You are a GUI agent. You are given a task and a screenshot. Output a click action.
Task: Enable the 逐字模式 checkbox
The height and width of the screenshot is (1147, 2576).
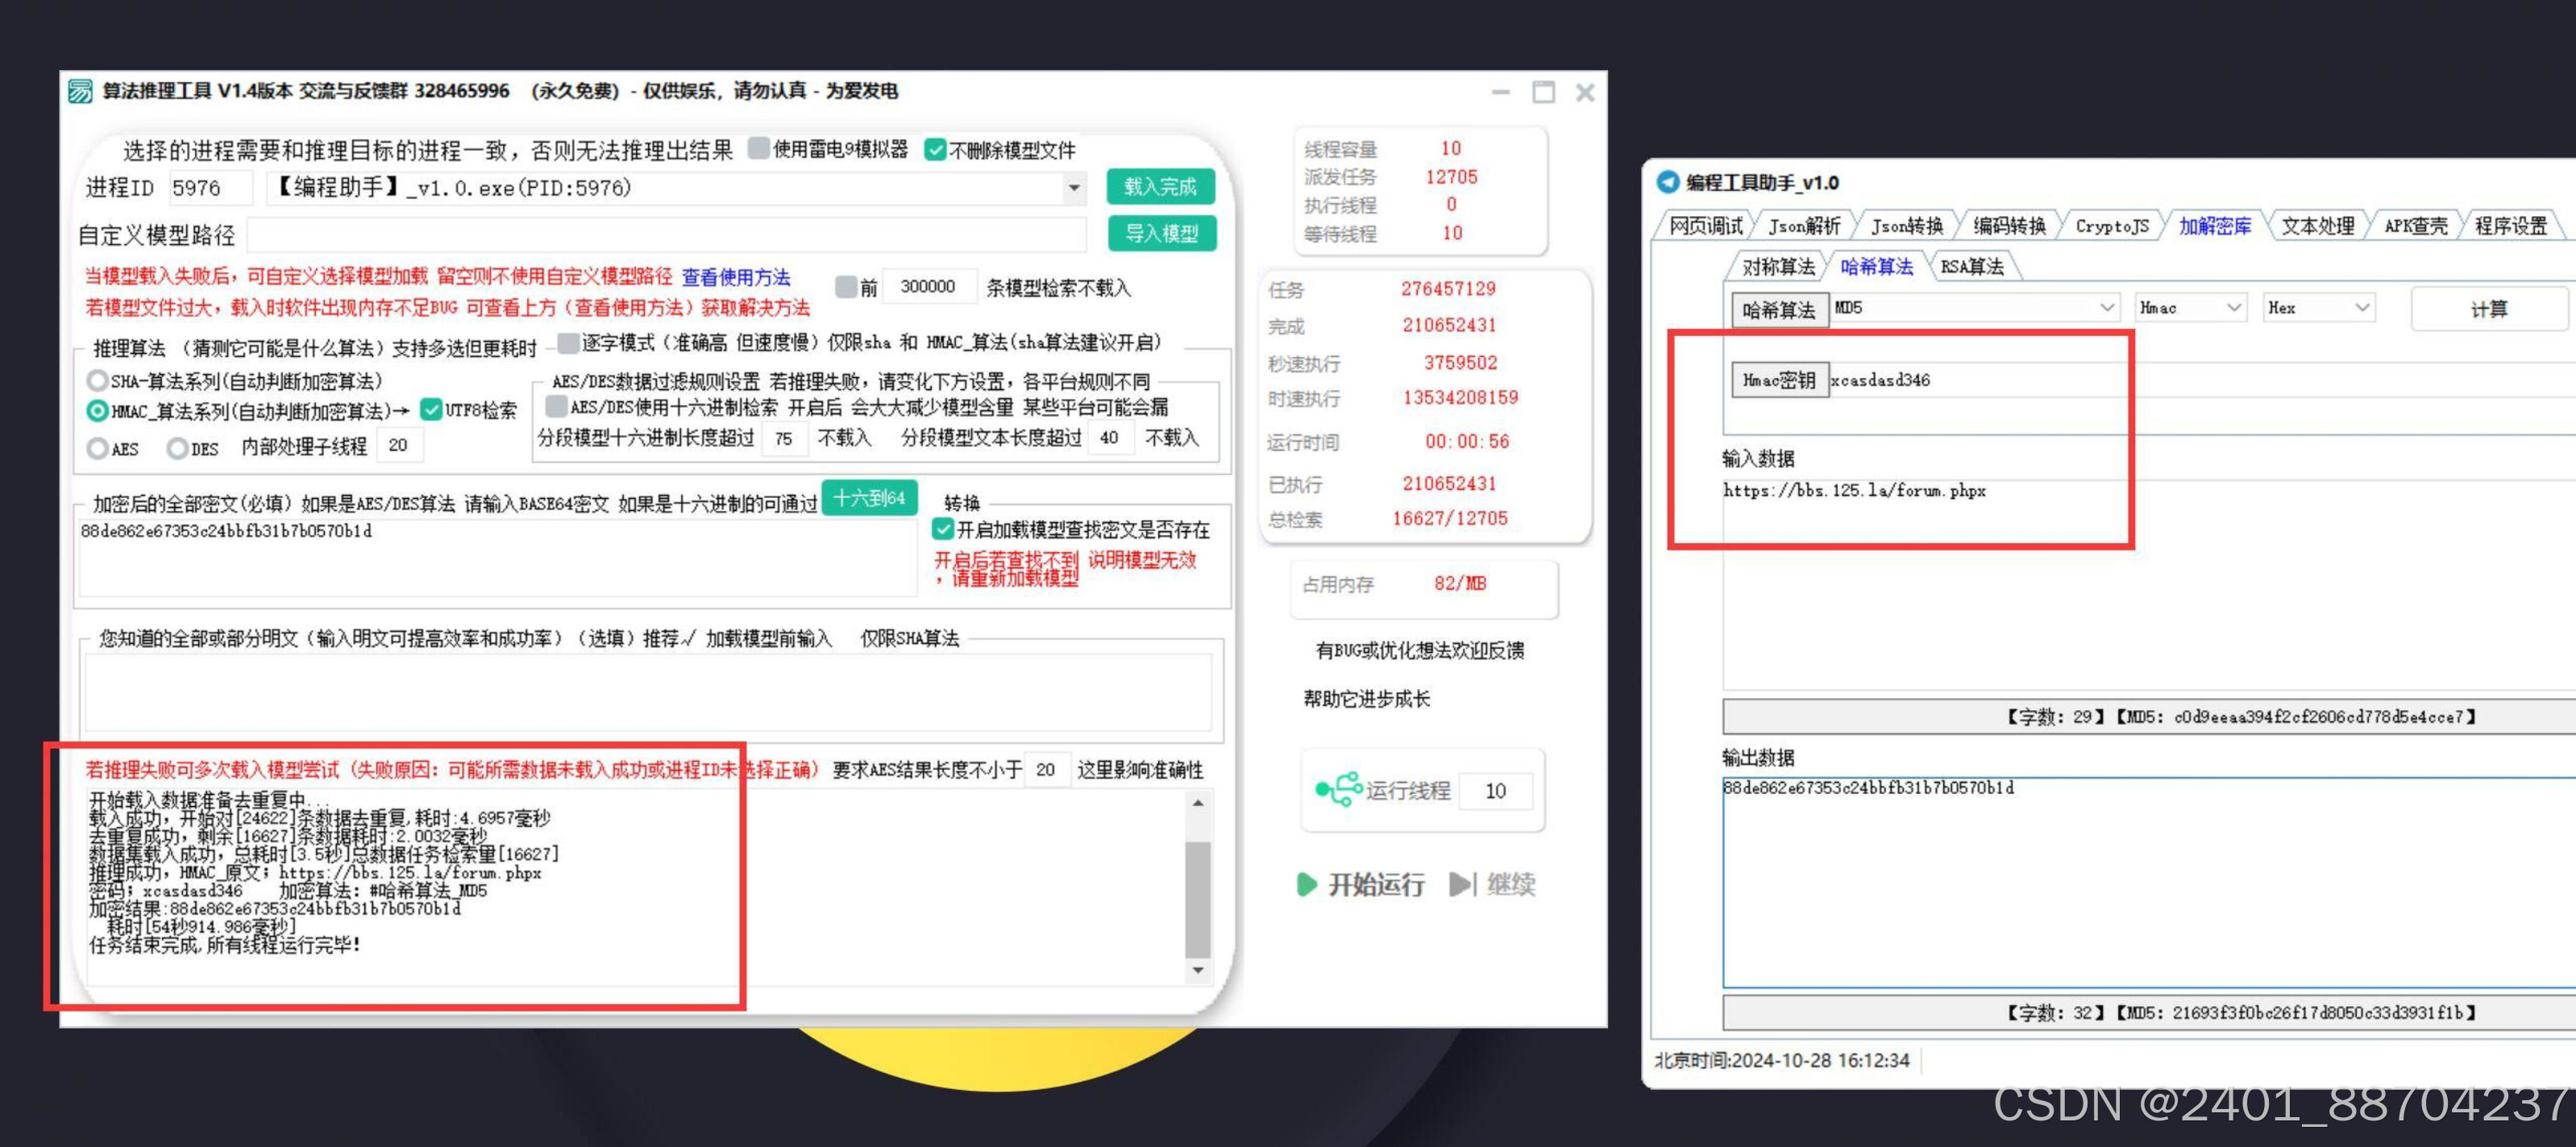point(567,344)
